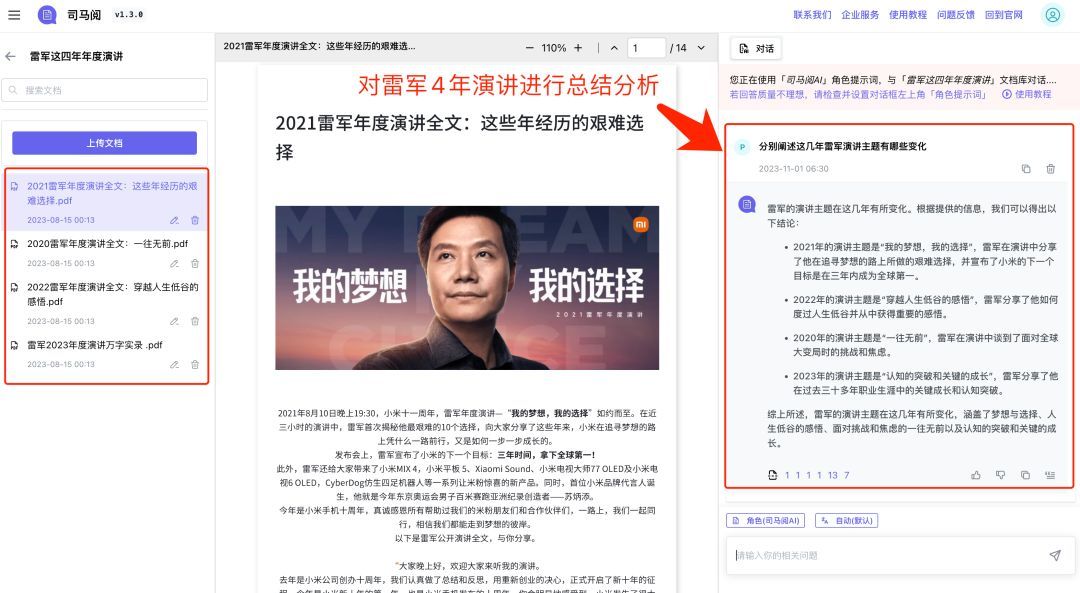Viewport: 1080px width, 593px height.
Task: Delete the user question message
Action: click(1050, 169)
